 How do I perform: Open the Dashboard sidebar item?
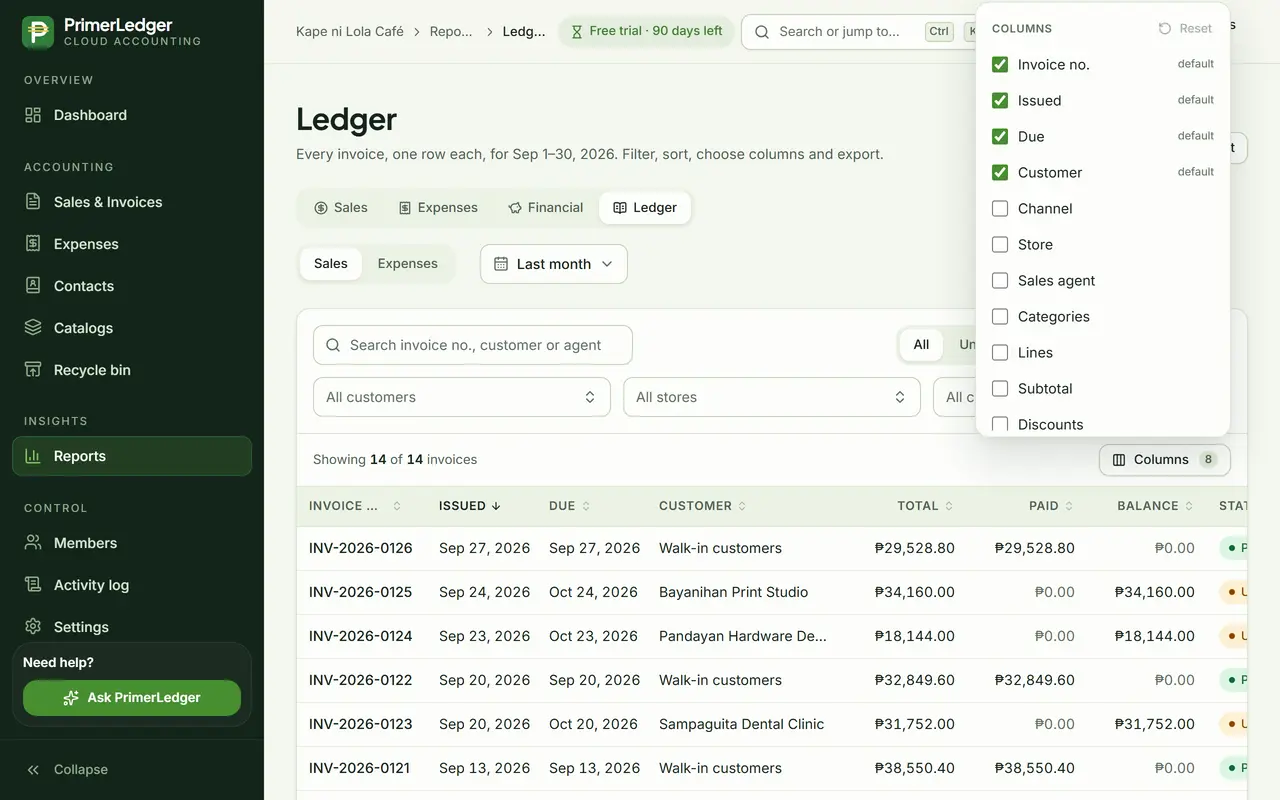point(132,115)
